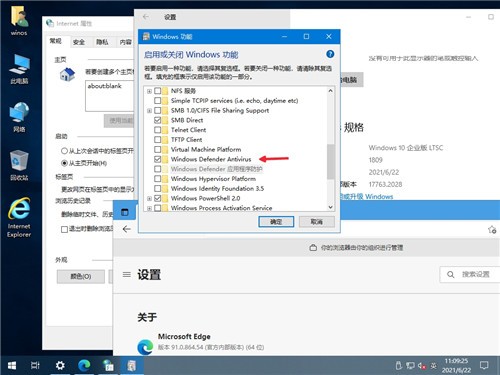
Task: Open the Windows Features taskbar icon
Action: (132, 366)
